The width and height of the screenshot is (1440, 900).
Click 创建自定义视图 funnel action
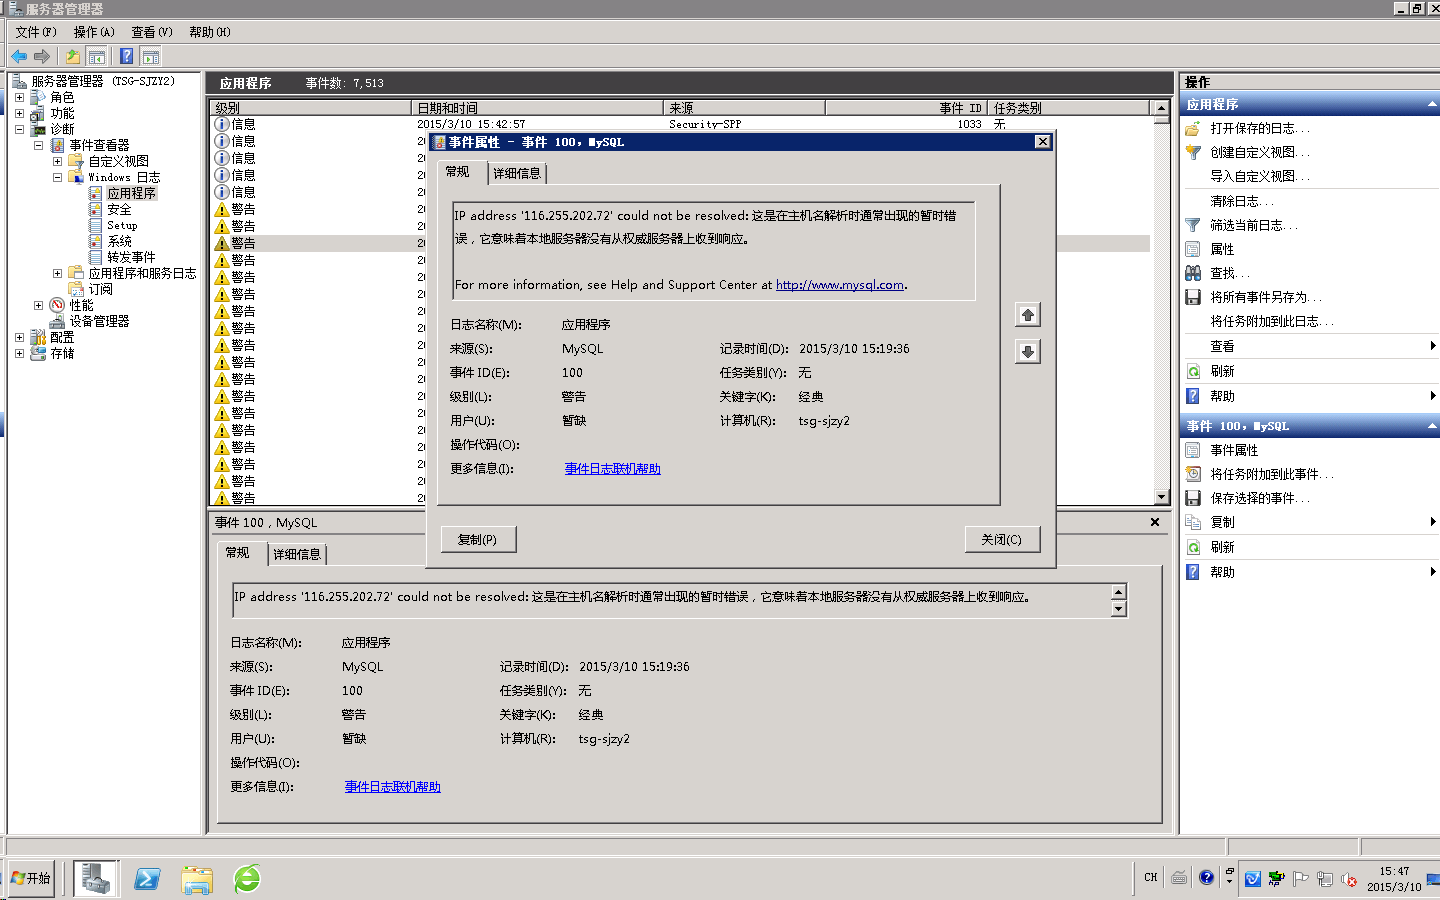tap(1260, 152)
